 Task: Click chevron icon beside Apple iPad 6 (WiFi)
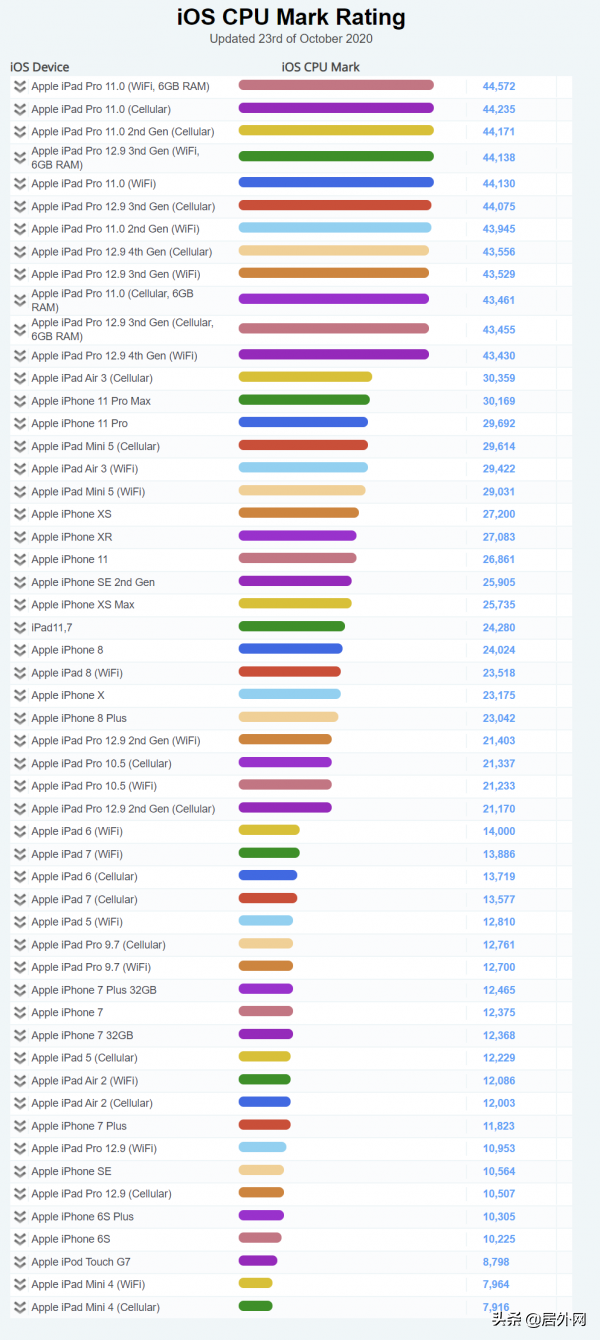[19, 831]
